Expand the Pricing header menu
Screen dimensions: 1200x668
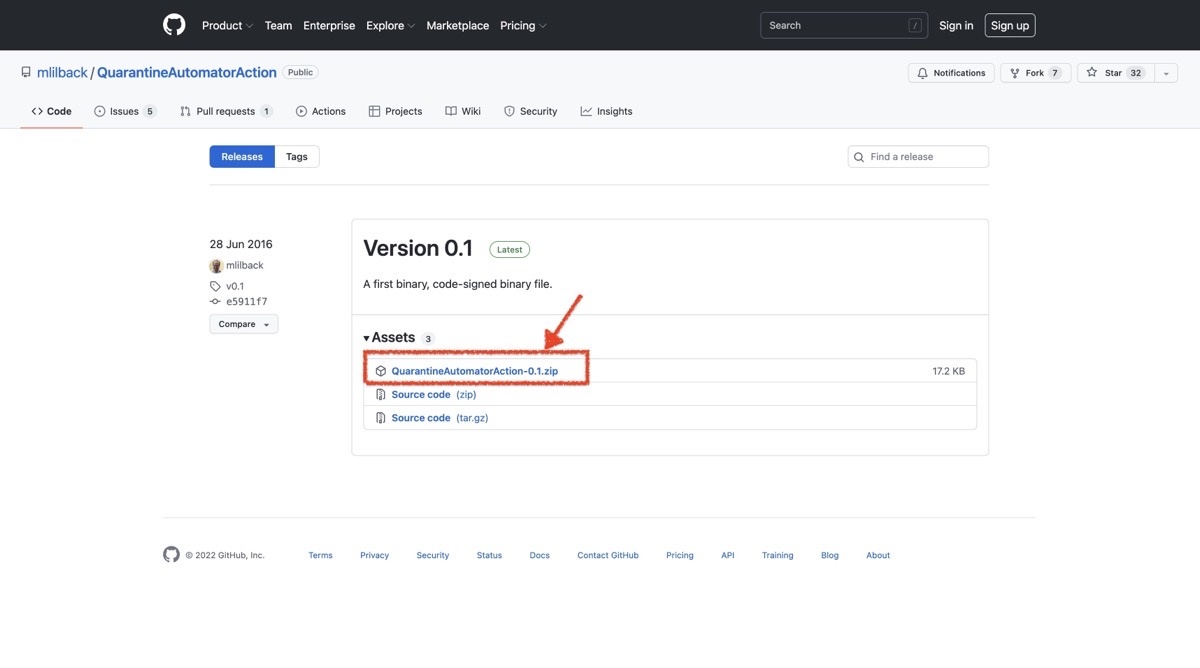[x=523, y=26]
